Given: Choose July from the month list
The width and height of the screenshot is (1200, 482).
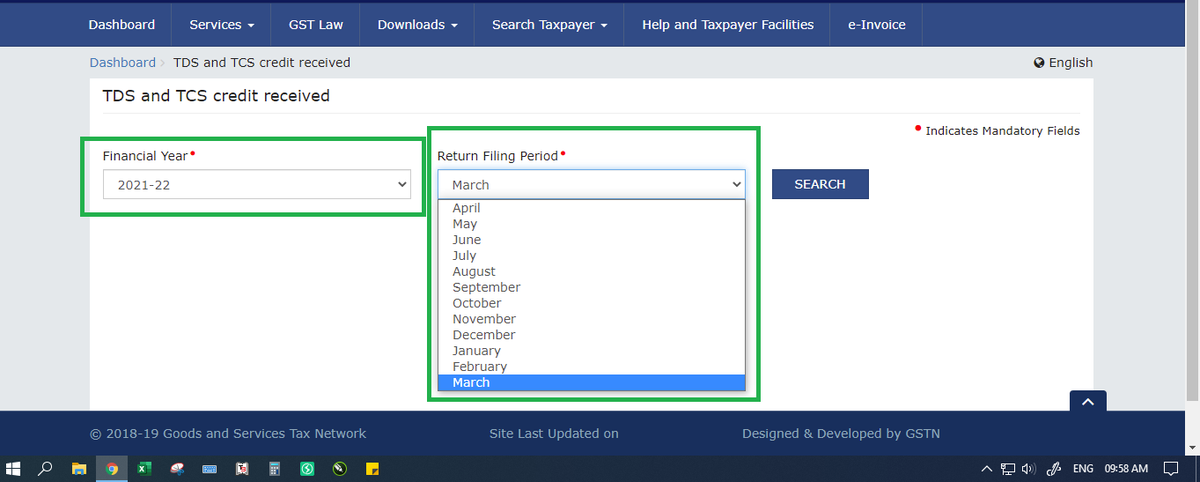Looking at the screenshot, I should 592,256.
